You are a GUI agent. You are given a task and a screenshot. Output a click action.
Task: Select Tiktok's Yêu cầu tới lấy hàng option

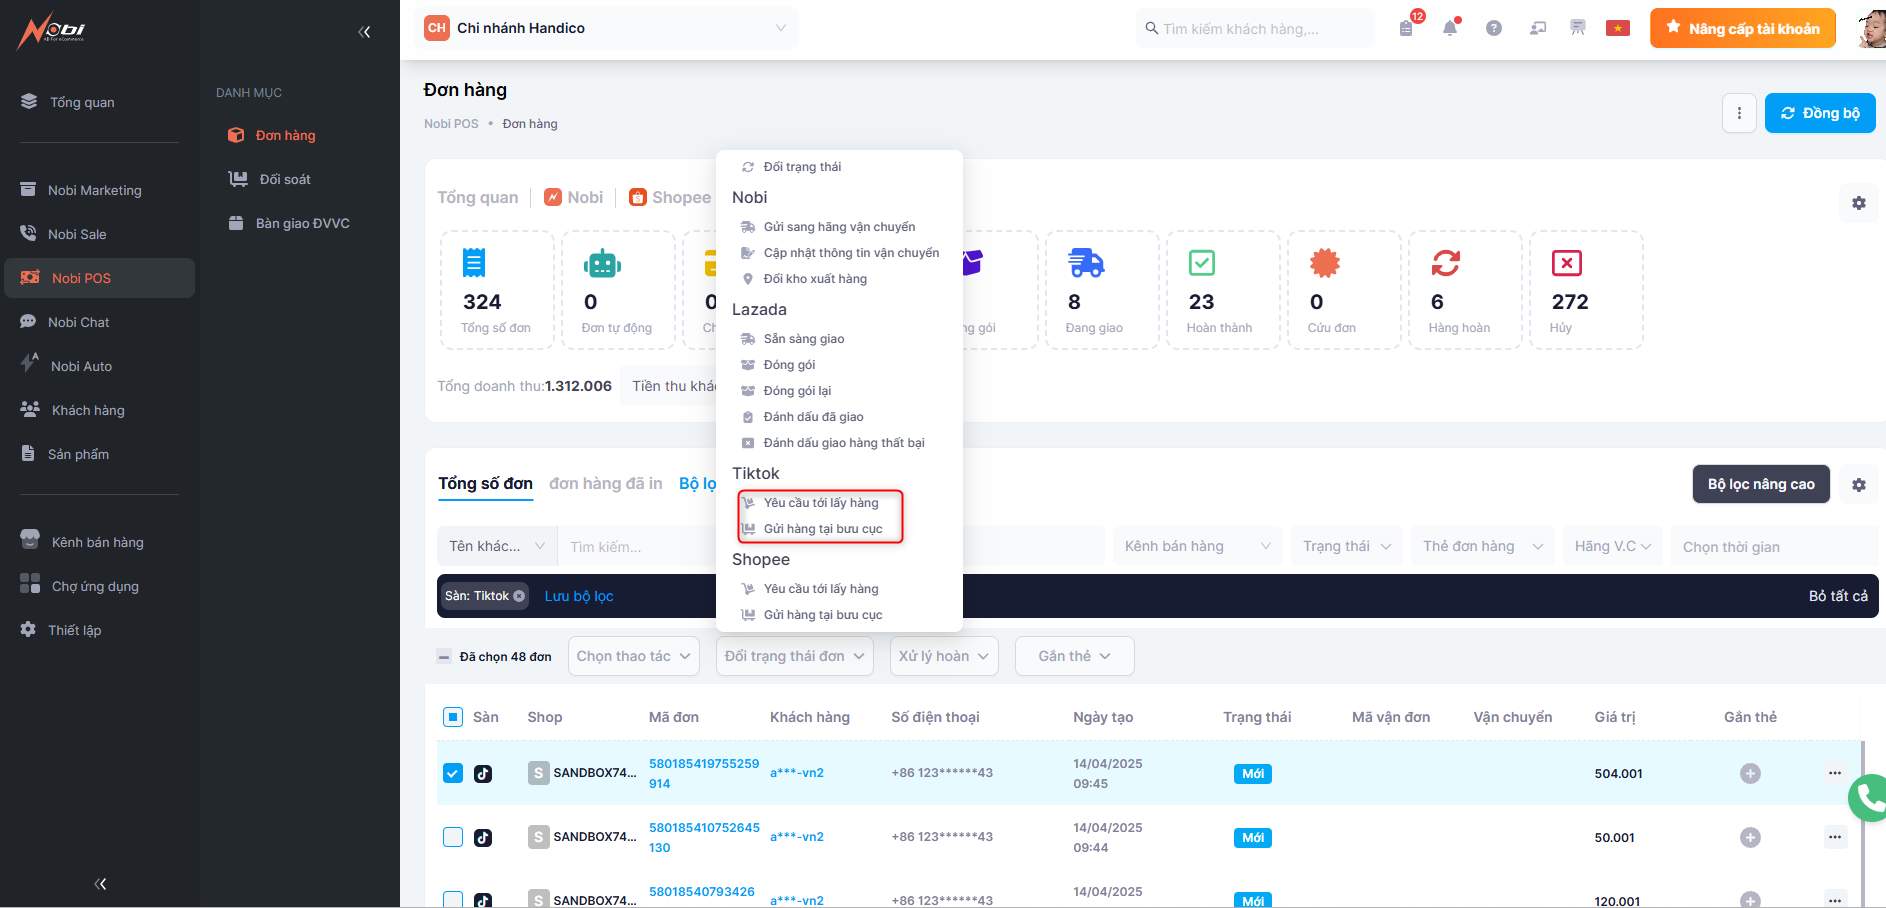(820, 503)
